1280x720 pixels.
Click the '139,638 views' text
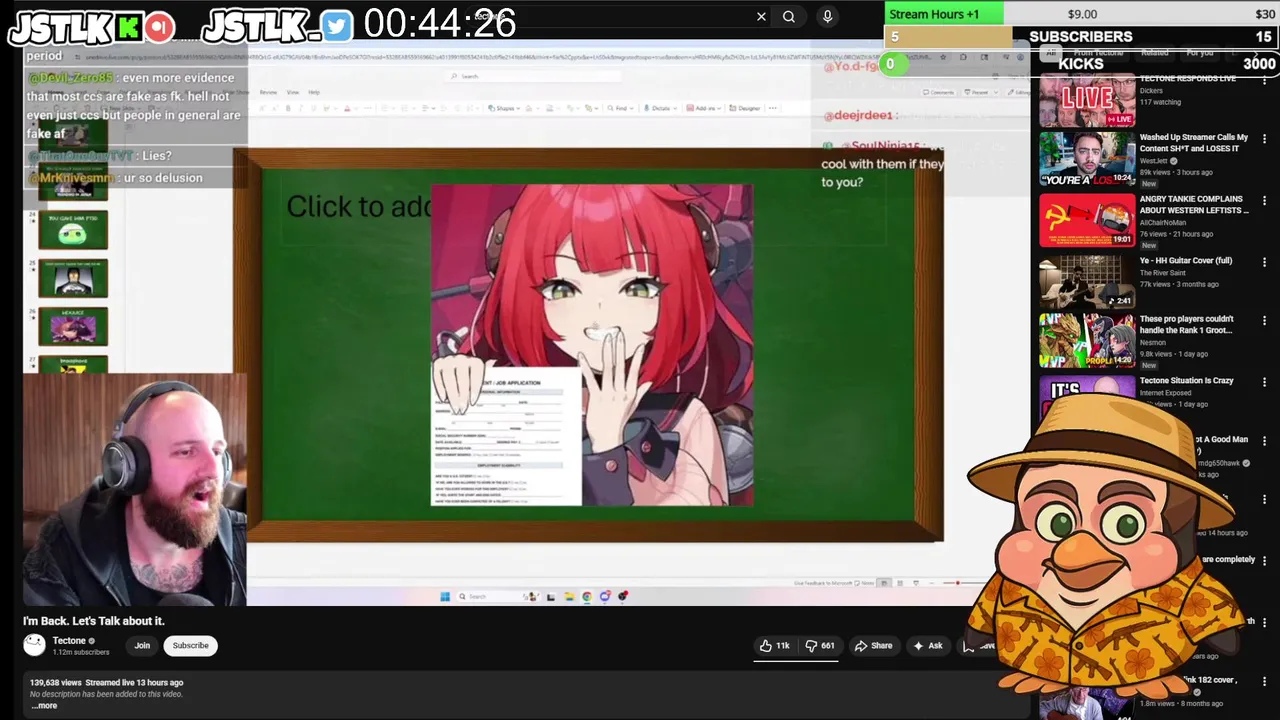tap(56, 682)
